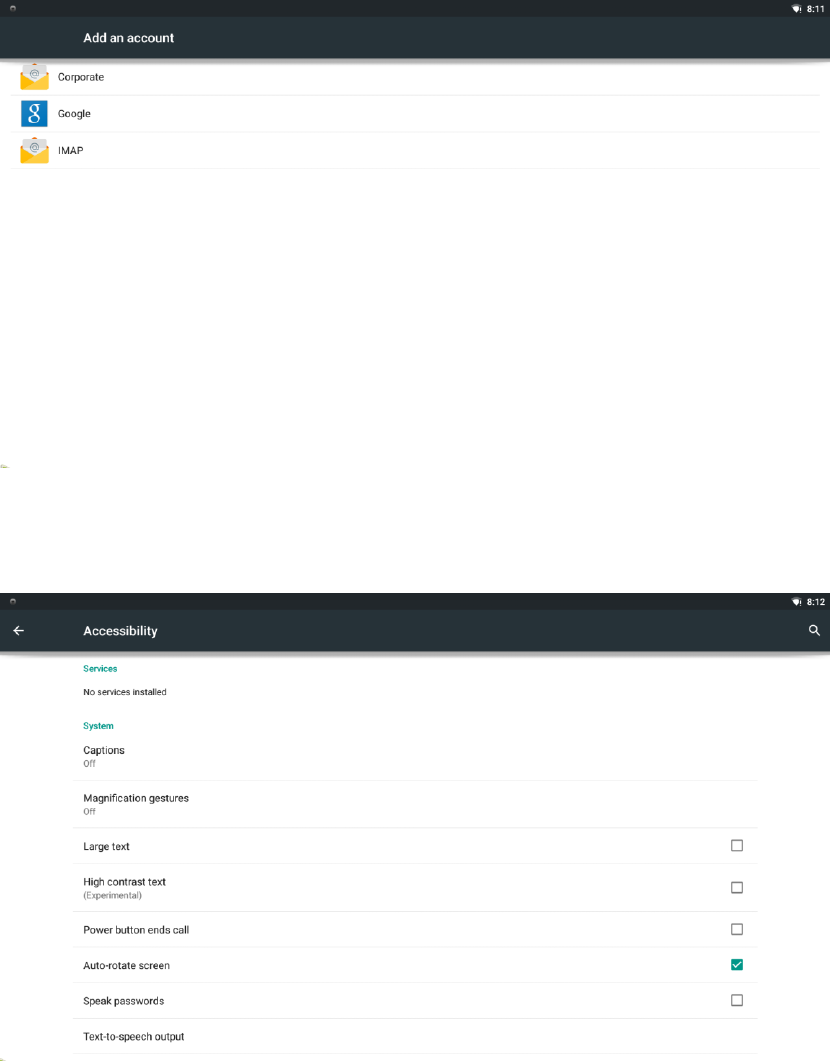830x1061 pixels.
Task: Open Captions settings
Action: 415,757
